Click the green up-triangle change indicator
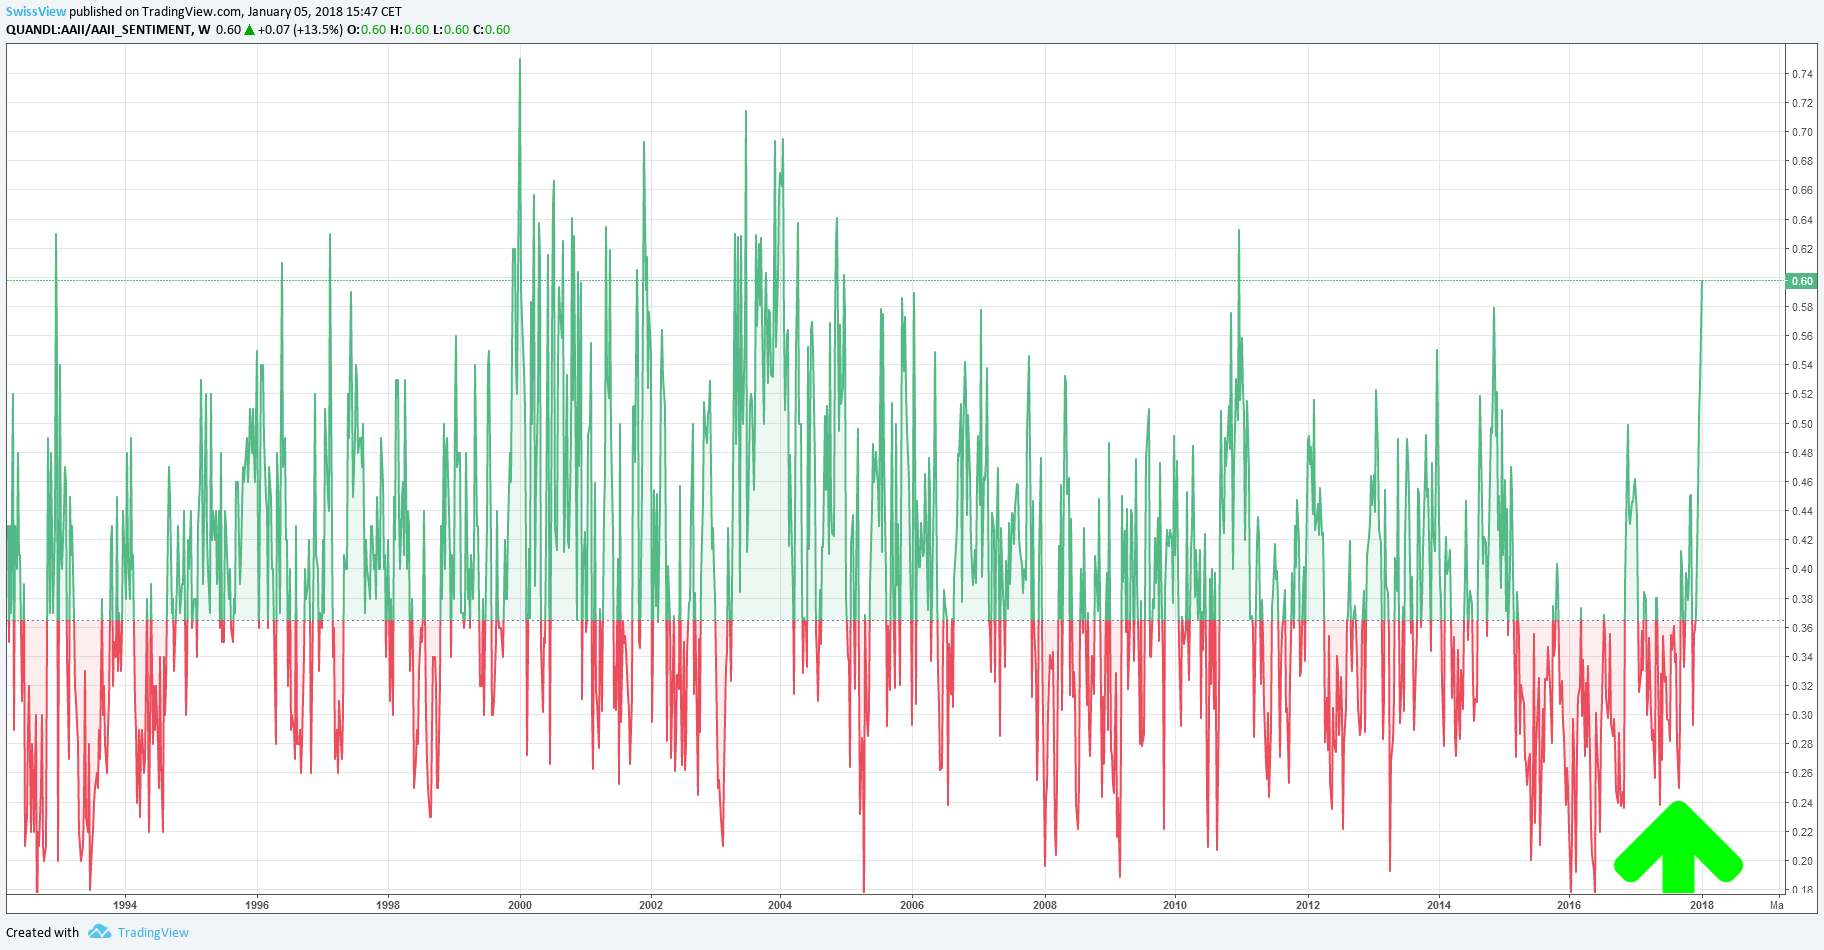Image resolution: width=1824 pixels, height=950 pixels. point(250,30)
